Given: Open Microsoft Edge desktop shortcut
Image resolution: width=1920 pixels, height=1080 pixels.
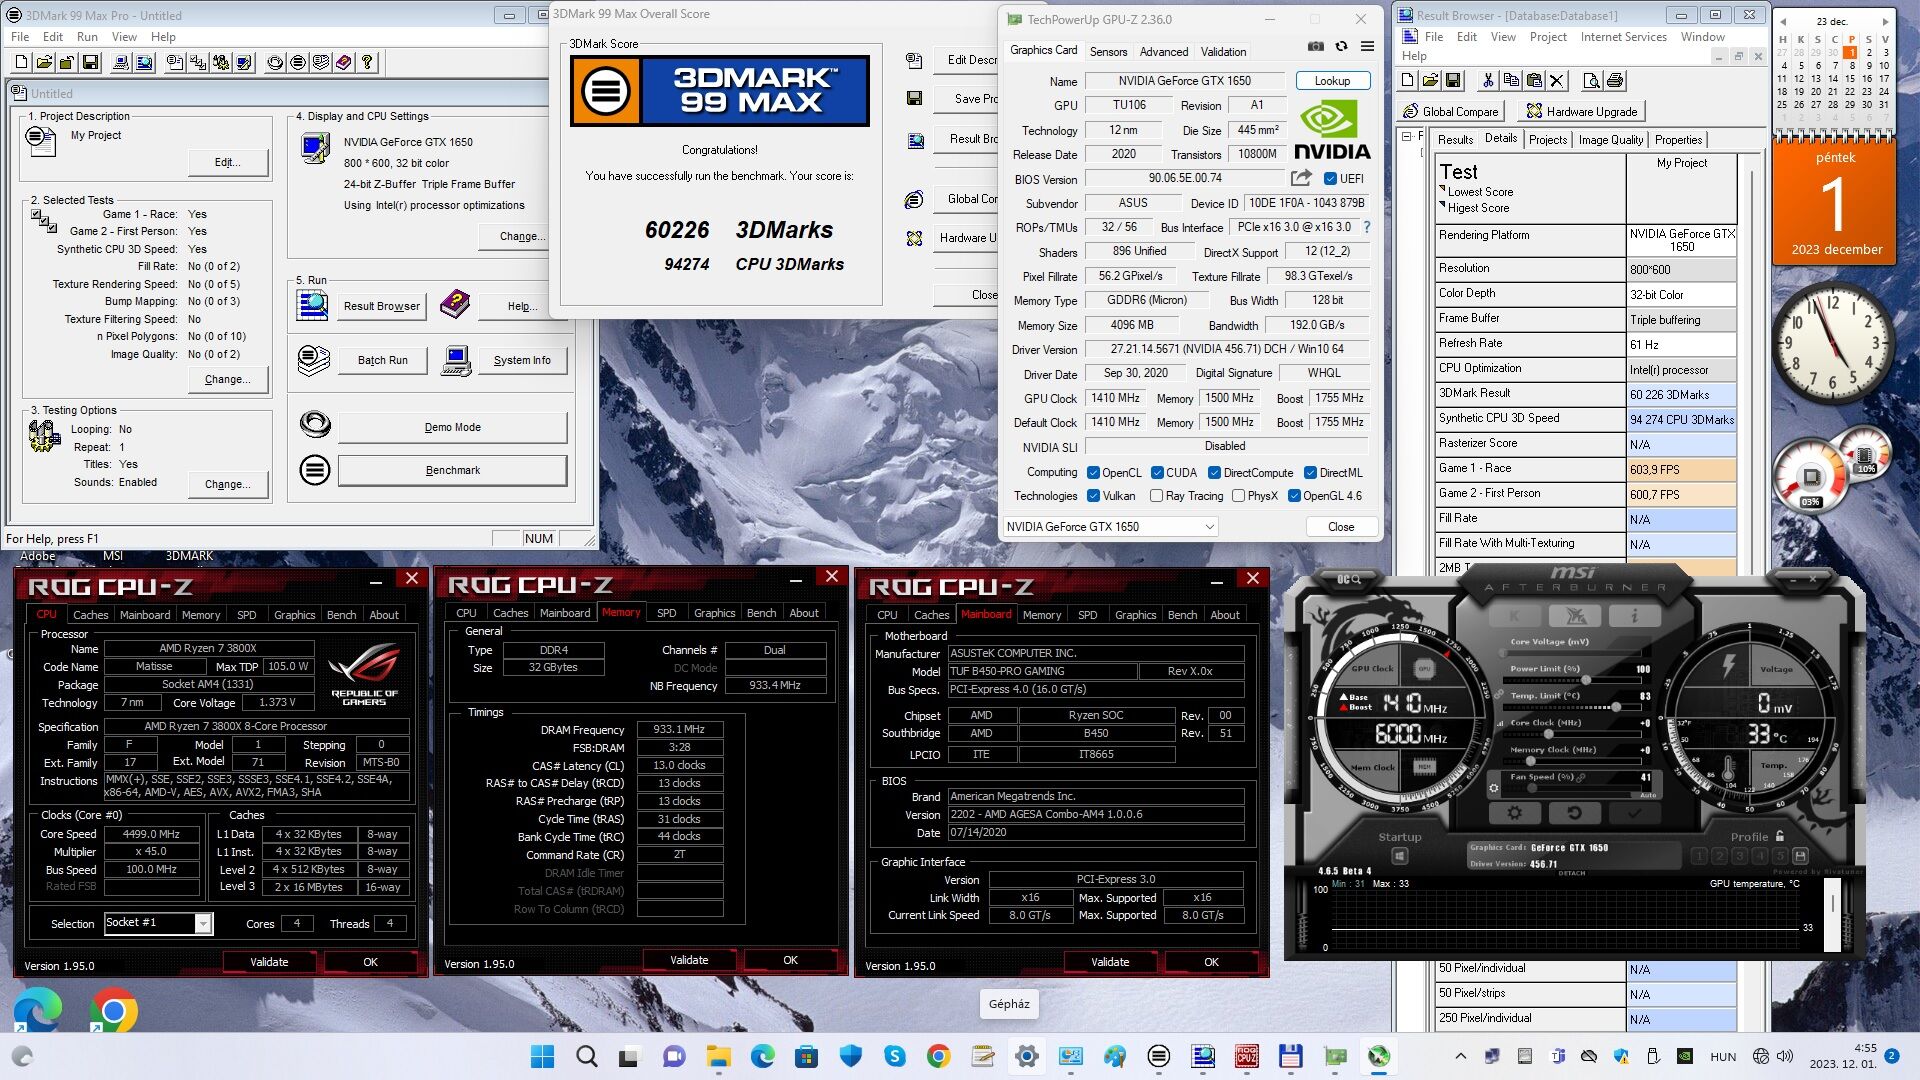Looking at the screenshot, I should 37,1010.
